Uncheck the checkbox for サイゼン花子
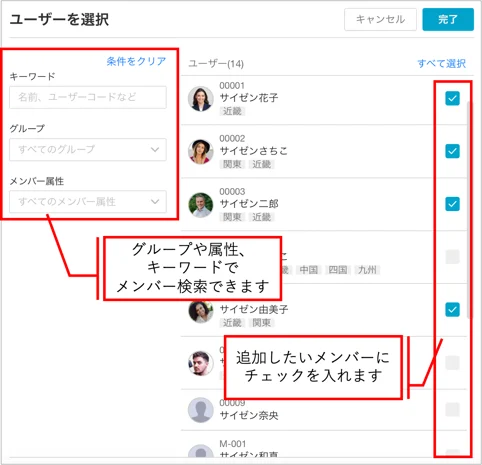Screen dimensions: 482x465 452,98
